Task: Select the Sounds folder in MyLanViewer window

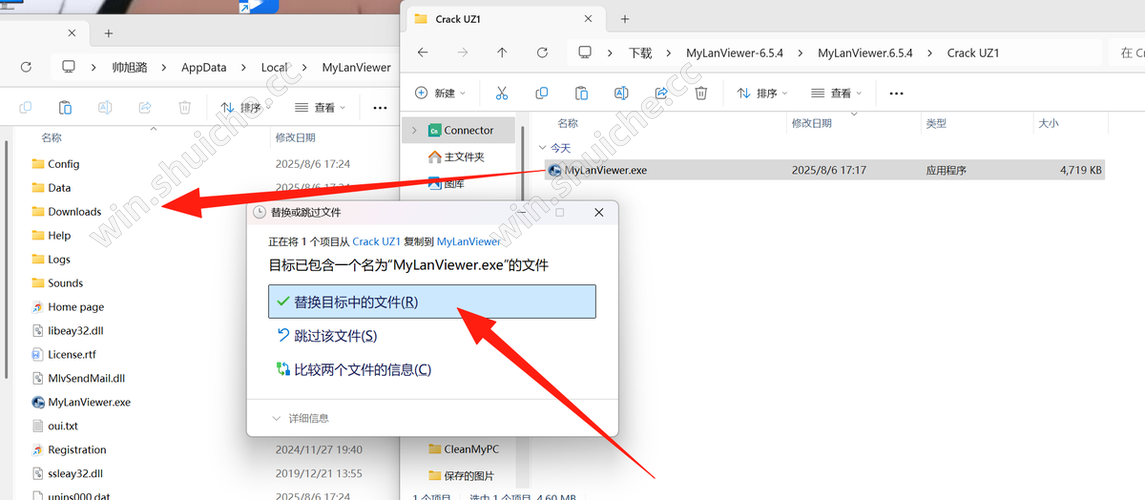Action: [x=58, y=282]
